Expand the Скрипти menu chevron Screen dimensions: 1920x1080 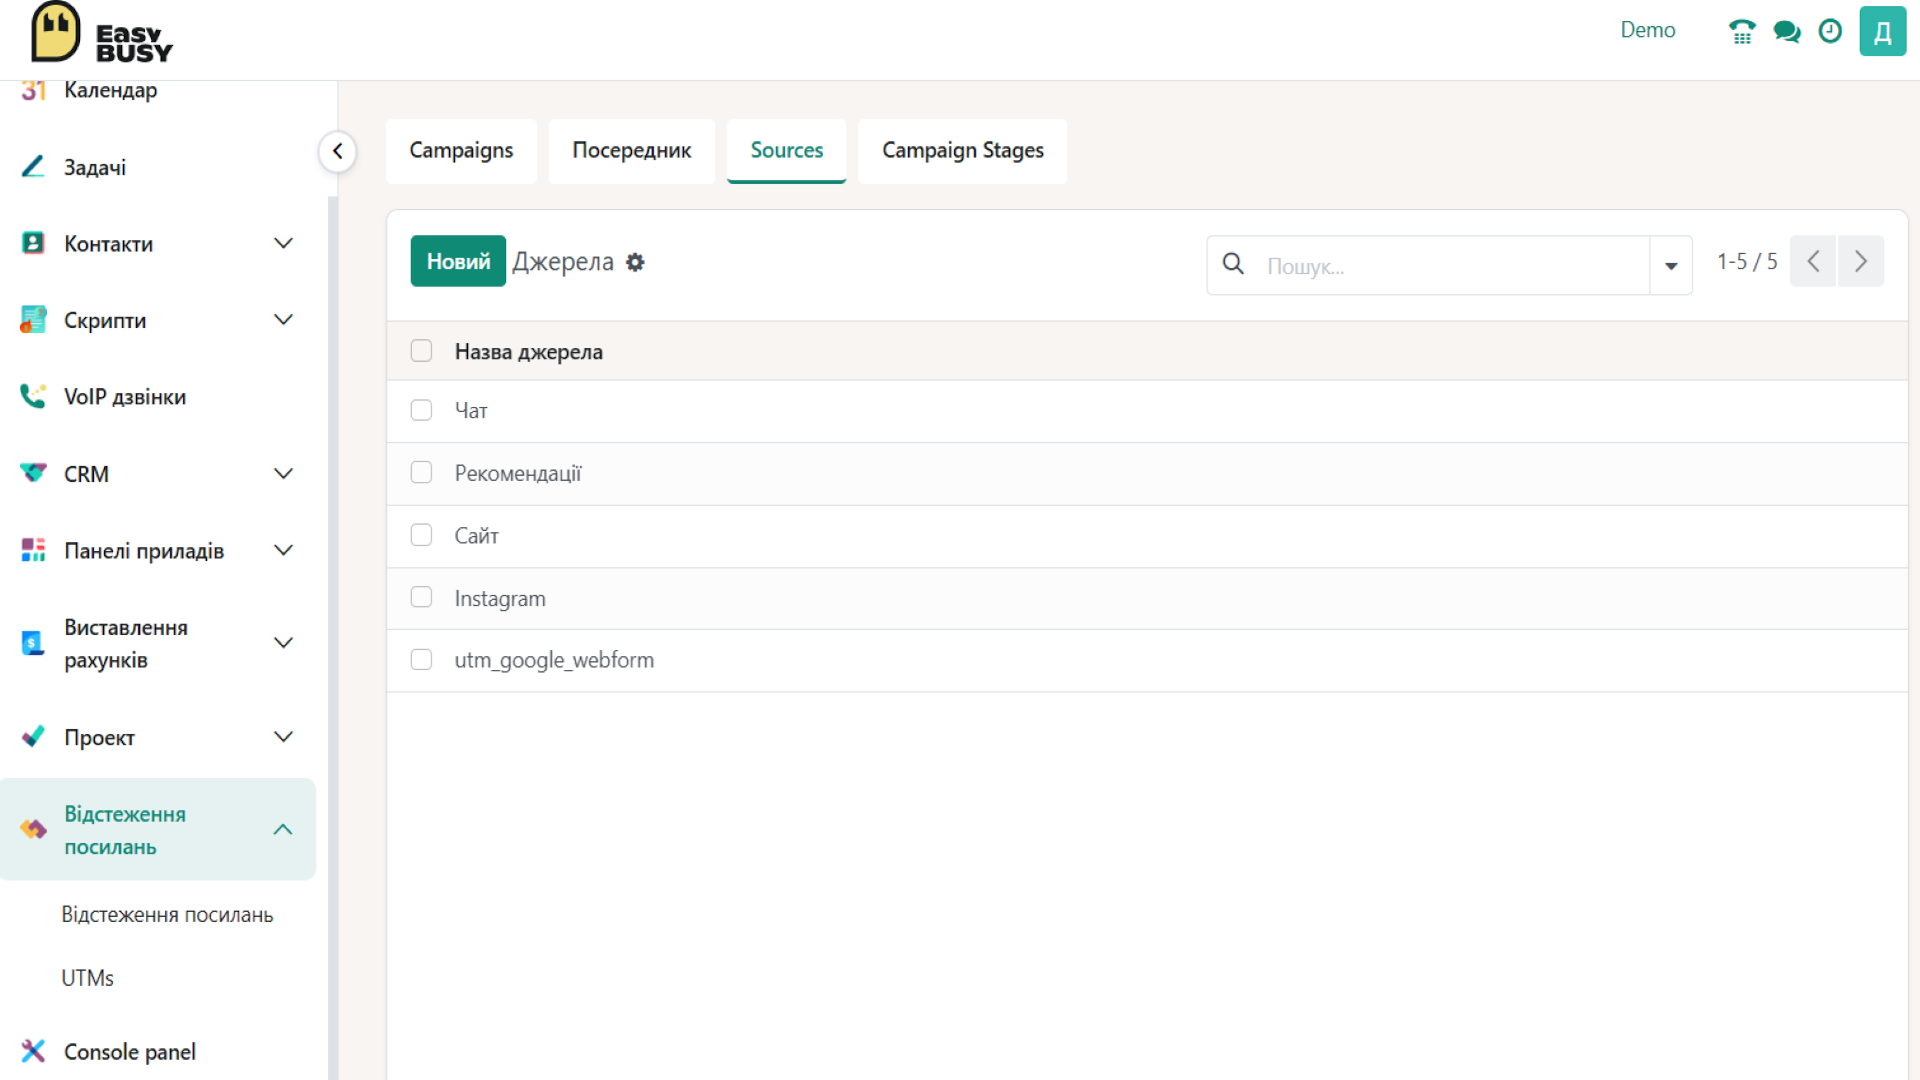[284, 320]
